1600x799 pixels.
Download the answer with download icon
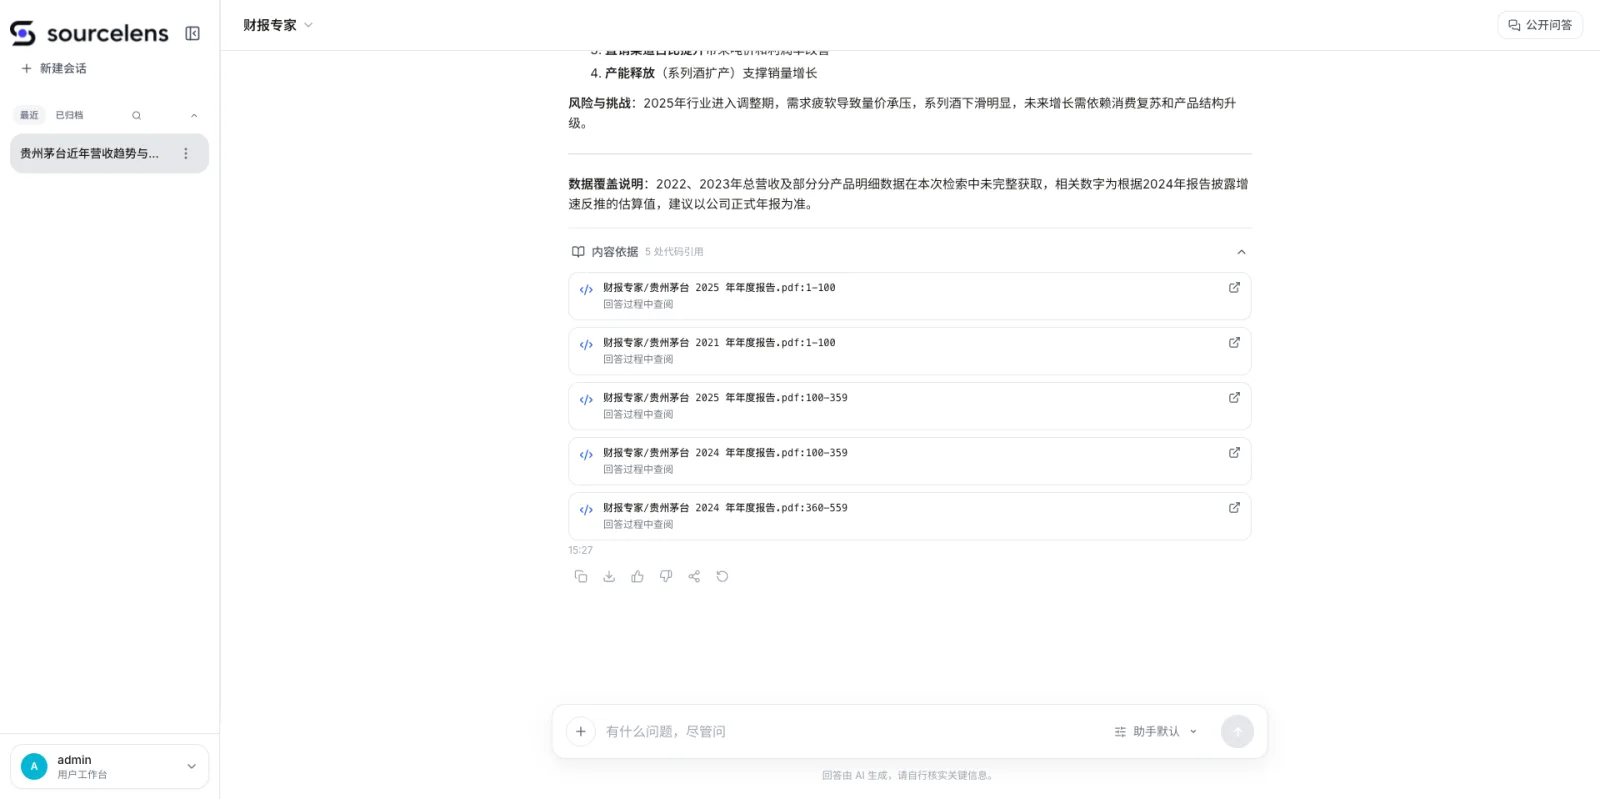[609, 576]
